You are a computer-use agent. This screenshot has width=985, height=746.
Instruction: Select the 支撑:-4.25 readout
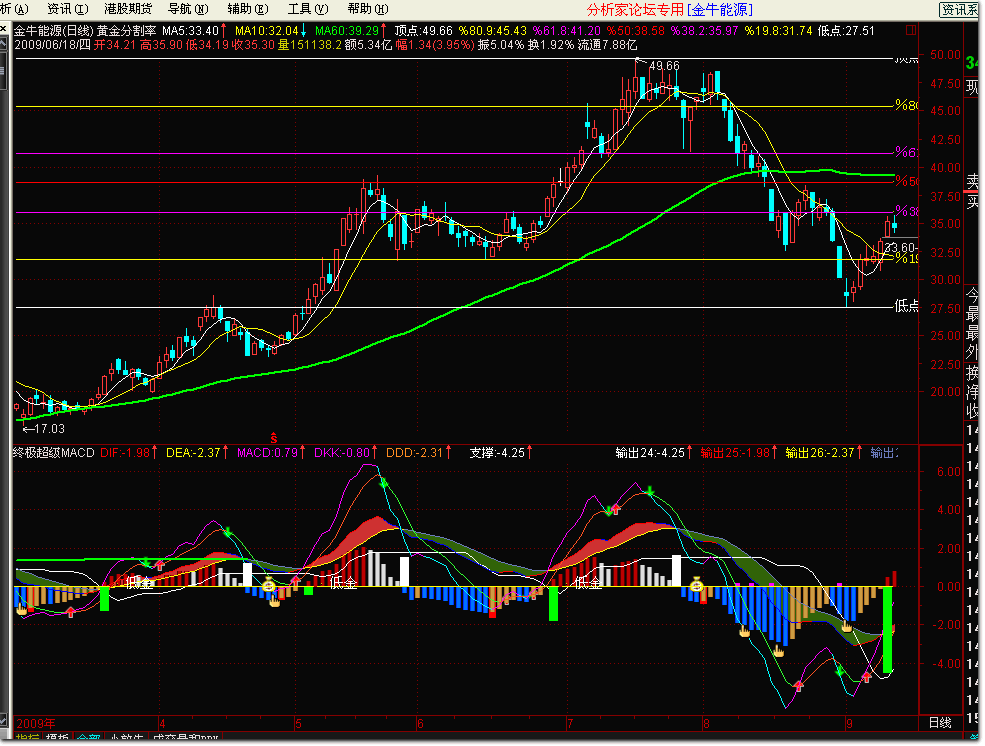pyautogui.click(x=498, y=452)
